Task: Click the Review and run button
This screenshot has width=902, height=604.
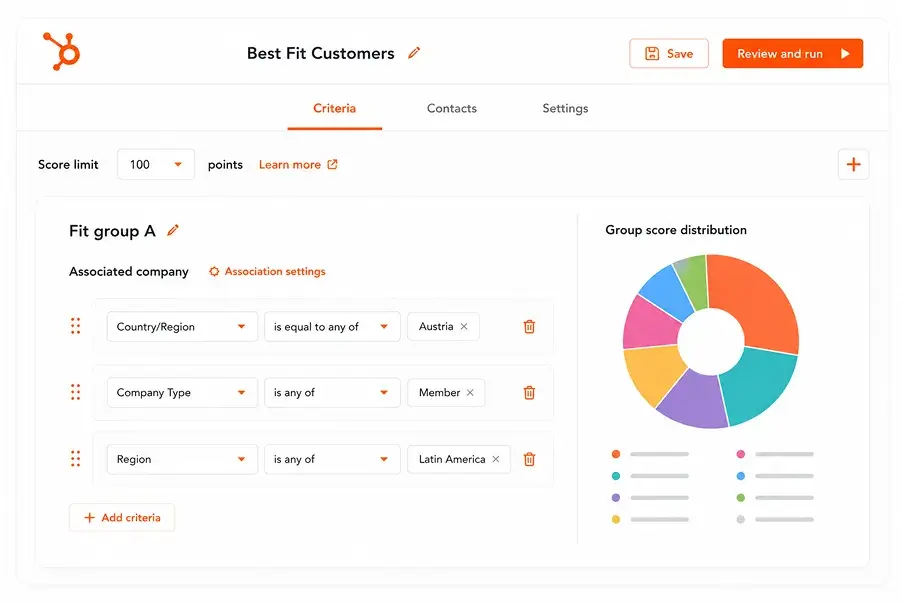Action: [793, 53]
